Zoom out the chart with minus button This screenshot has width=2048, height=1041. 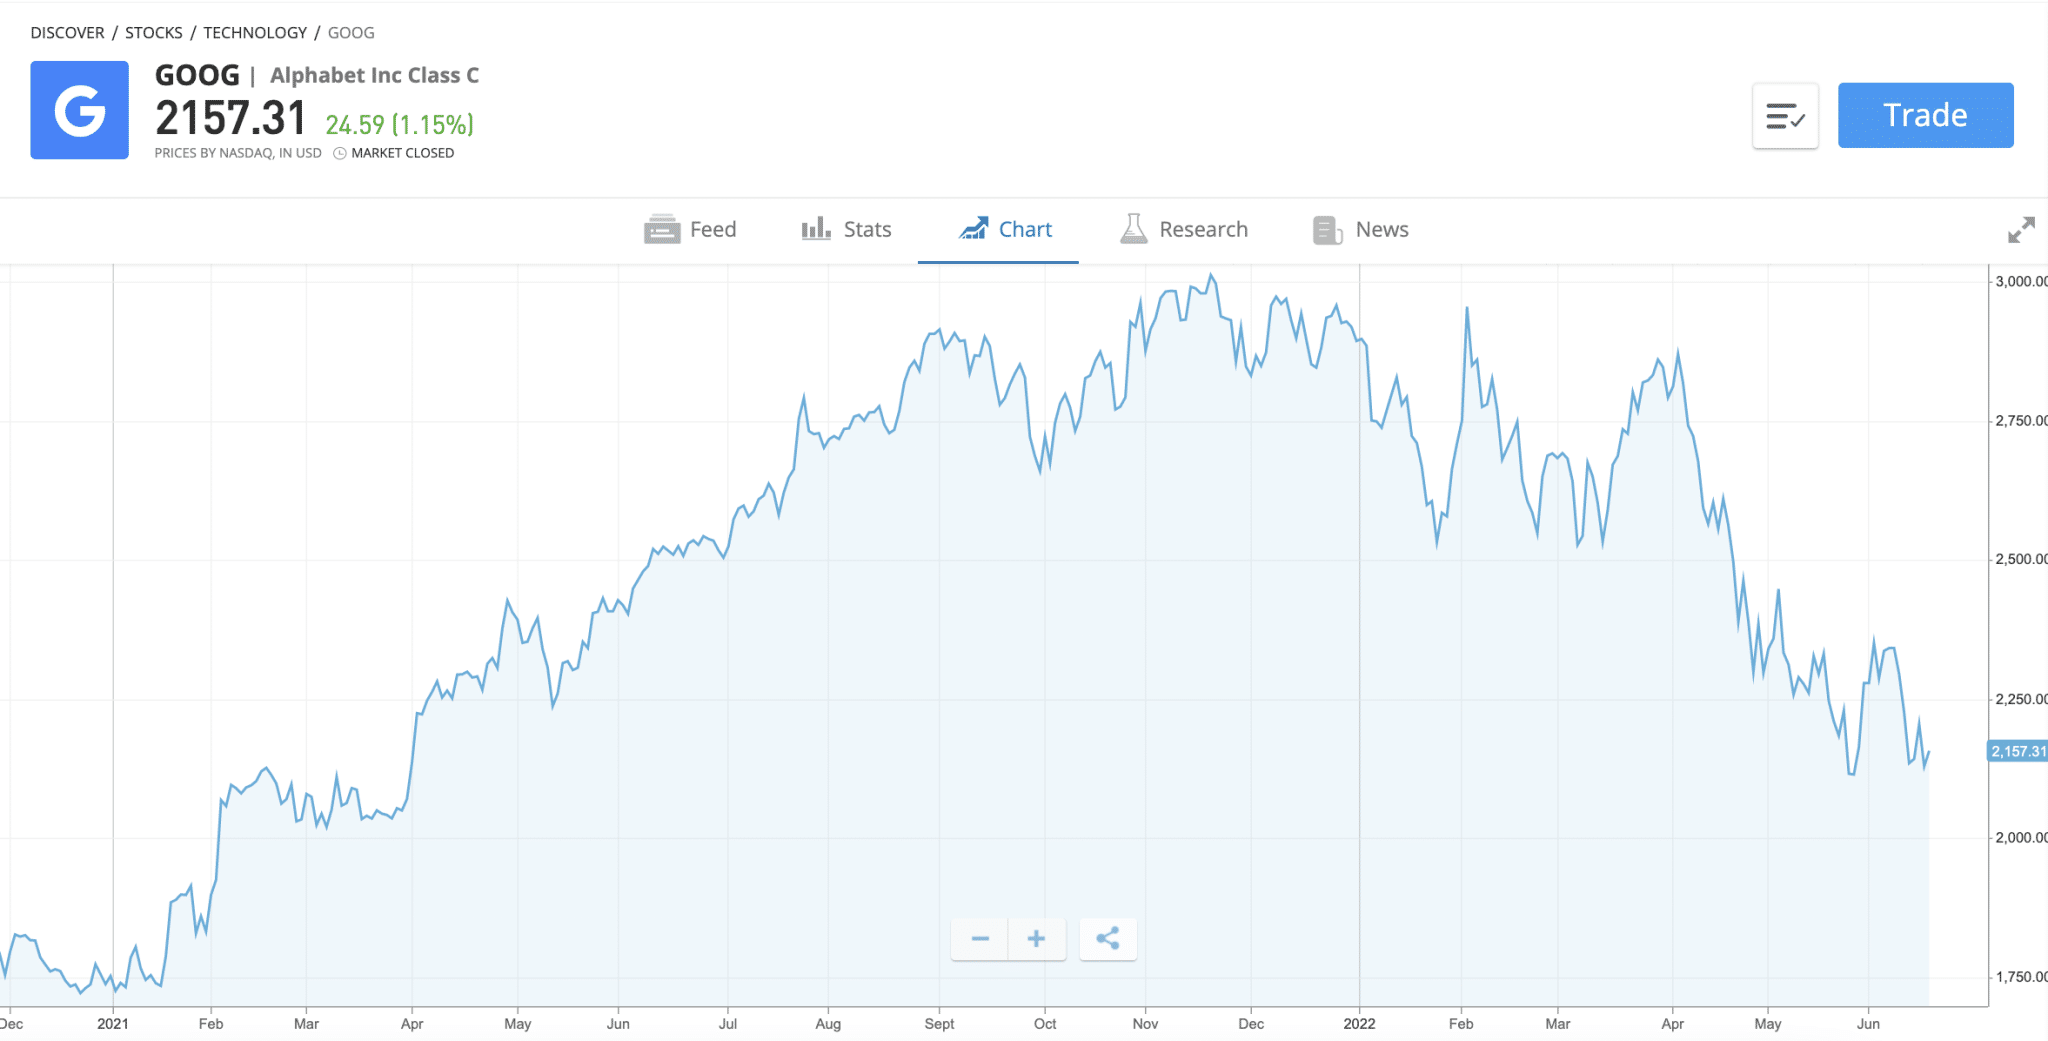coord(980,939)
